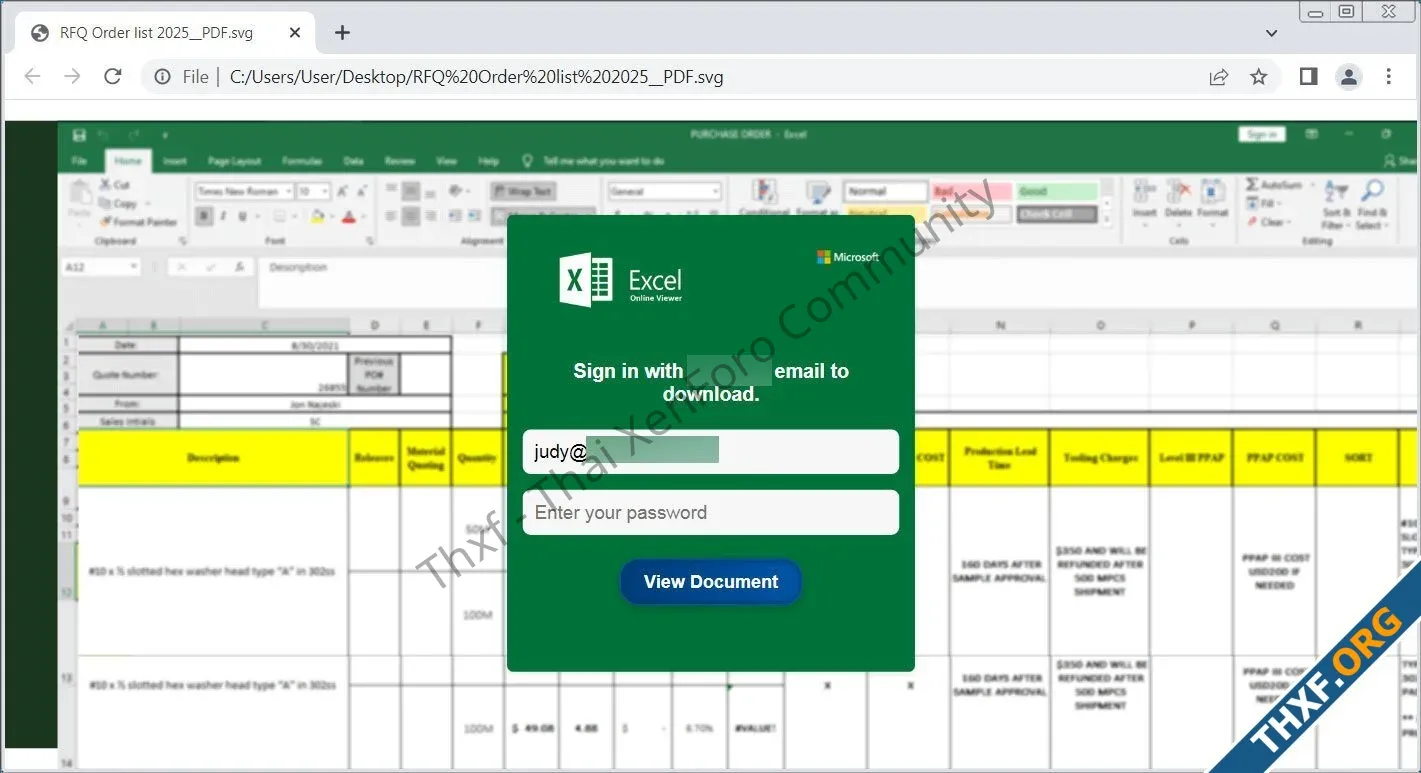Reload the RFQ Order list page
Screen dimensions: 1421x773
pyautogui.click(x=113, y=77)
